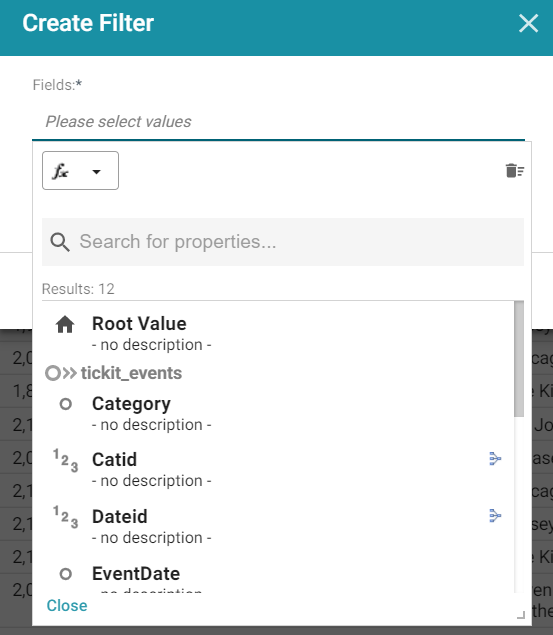Select the Root Value home icon
The width and height of the screenshot is (553, 635).
pos(65,324)
